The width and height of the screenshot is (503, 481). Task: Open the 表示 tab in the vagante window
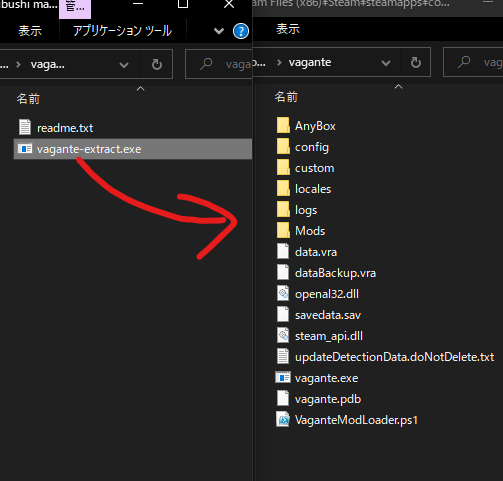pyautogui.click(x=288, y=29)
